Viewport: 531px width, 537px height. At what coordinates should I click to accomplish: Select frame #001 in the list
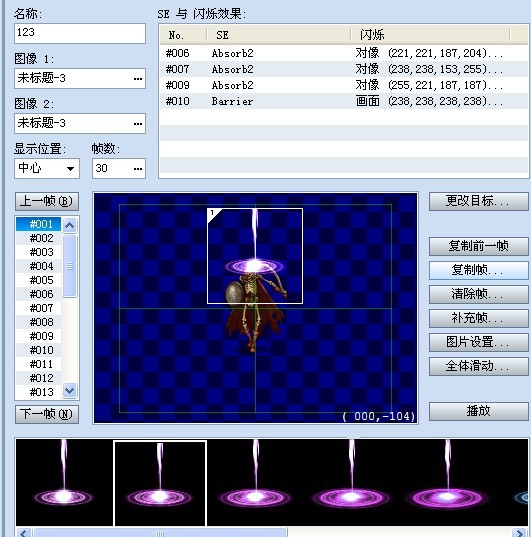(39, 224)
